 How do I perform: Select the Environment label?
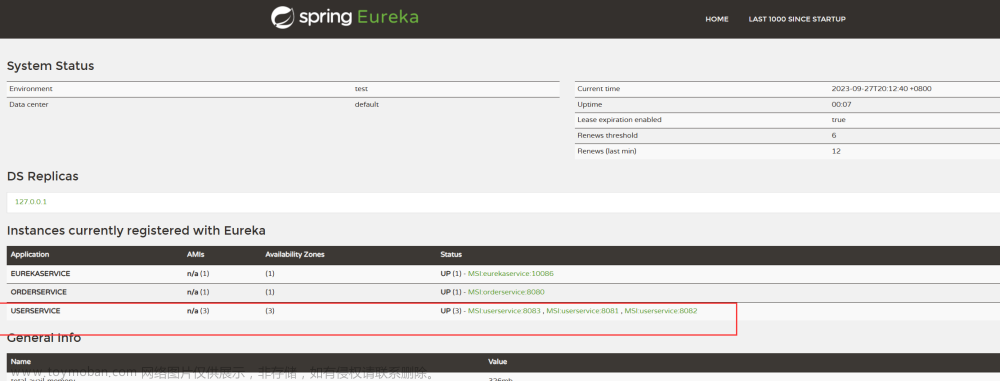coord(31,89)
